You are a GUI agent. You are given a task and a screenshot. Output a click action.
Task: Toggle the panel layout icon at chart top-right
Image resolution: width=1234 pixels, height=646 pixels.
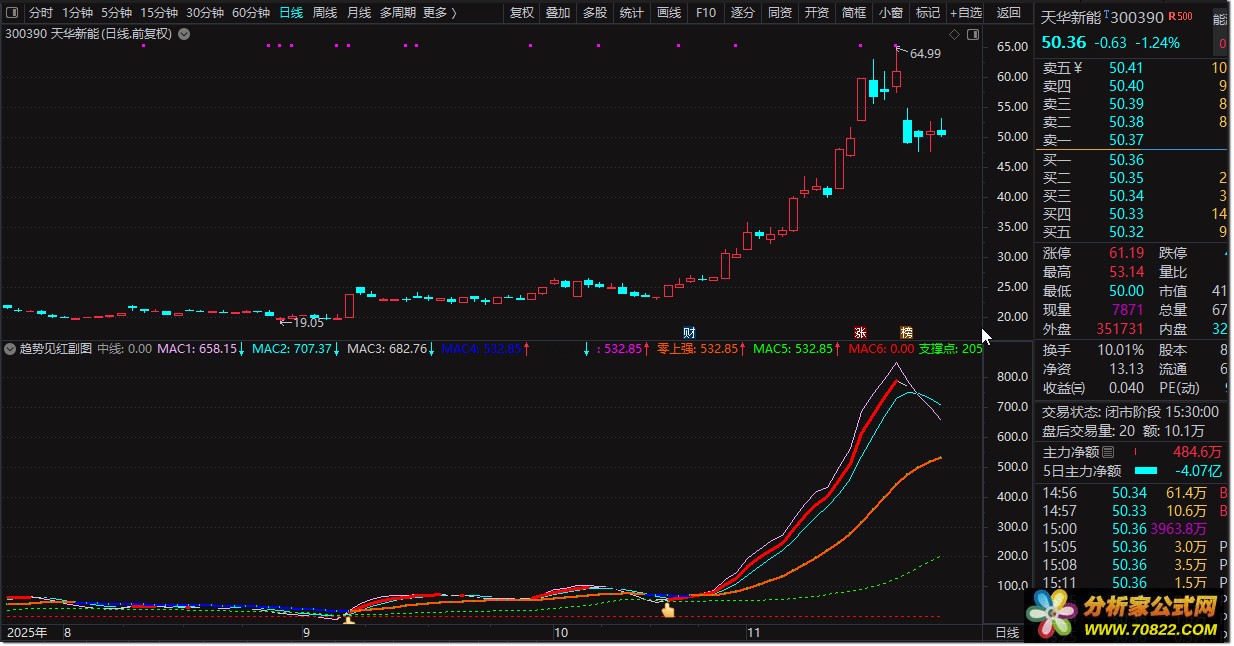point(972,34)
